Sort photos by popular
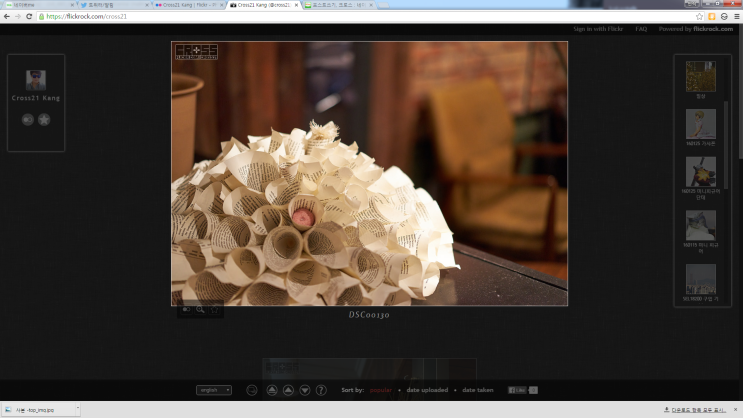Viewport: 743px width, 418px height. point(381,390)
